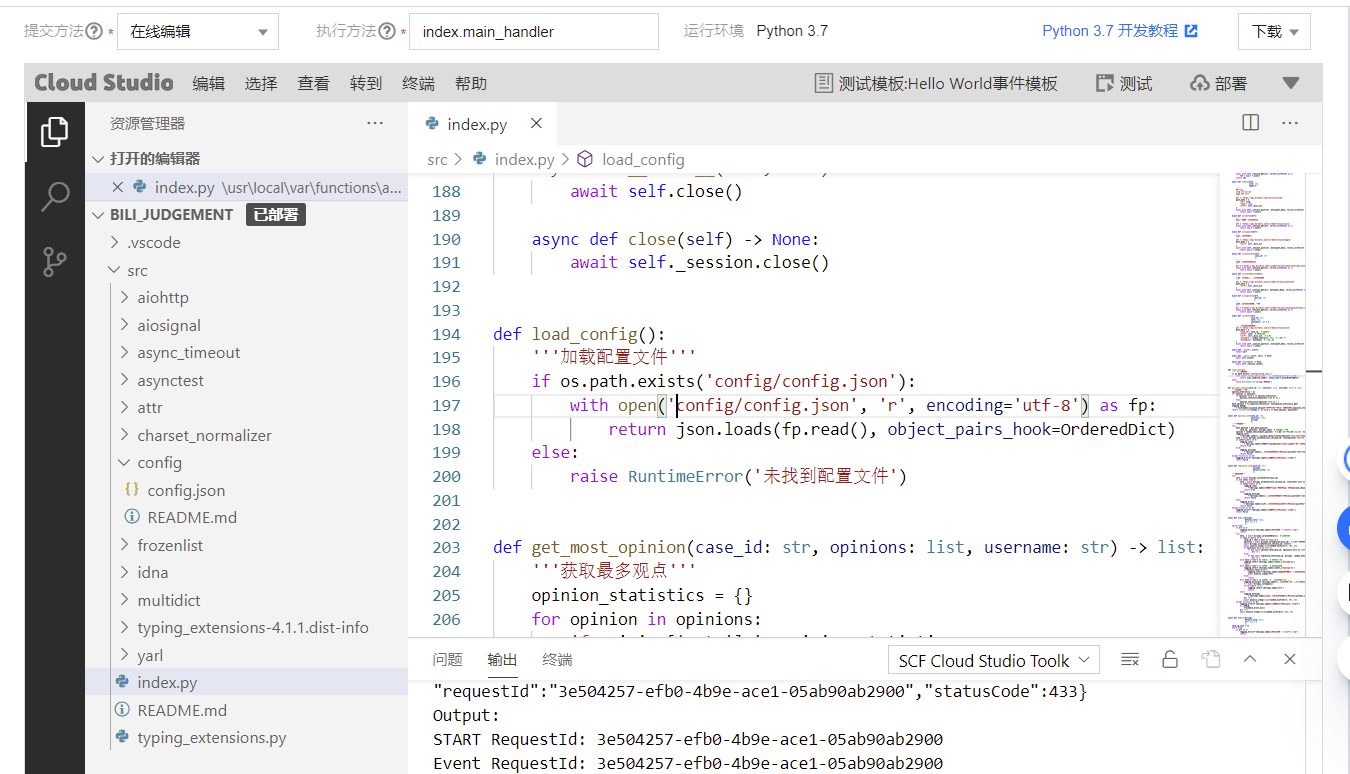The image size is (1350, 774).
Task: Open sidebar more actions next to 资源管理器
Action: click(375, 122)
